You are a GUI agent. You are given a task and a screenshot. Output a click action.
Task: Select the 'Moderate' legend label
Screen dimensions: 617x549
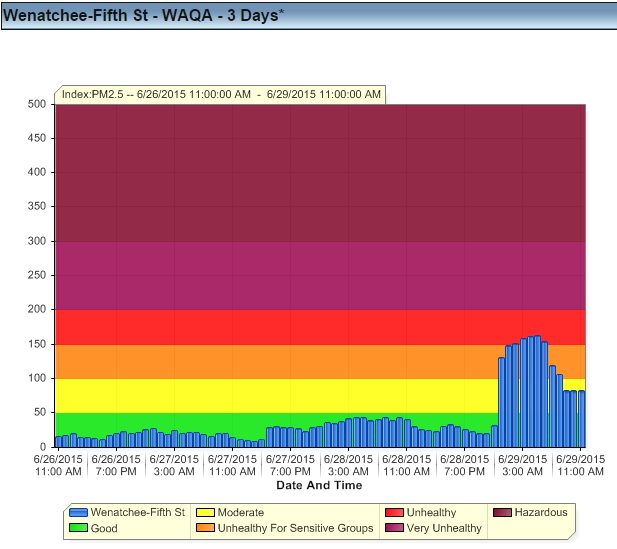tap(241, 512)
